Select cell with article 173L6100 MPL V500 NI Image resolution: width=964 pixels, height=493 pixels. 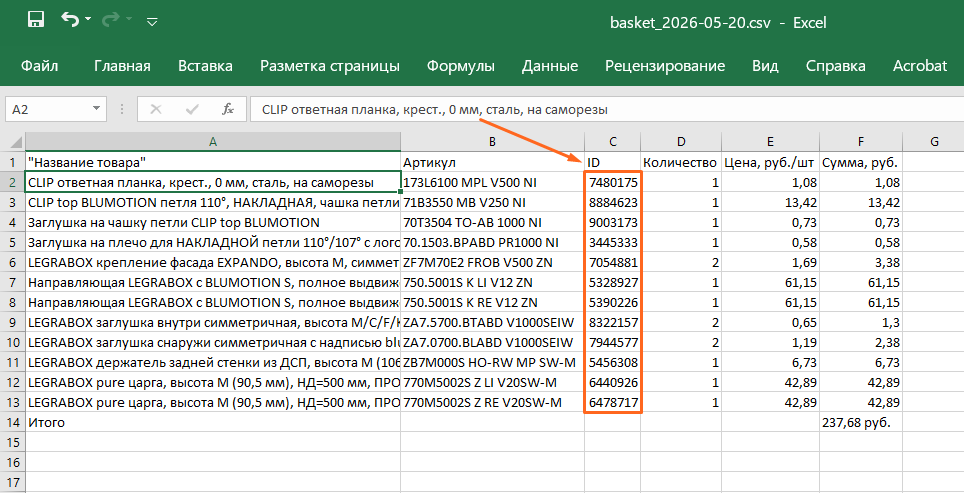pyautogui.click(x=492, y=183)
